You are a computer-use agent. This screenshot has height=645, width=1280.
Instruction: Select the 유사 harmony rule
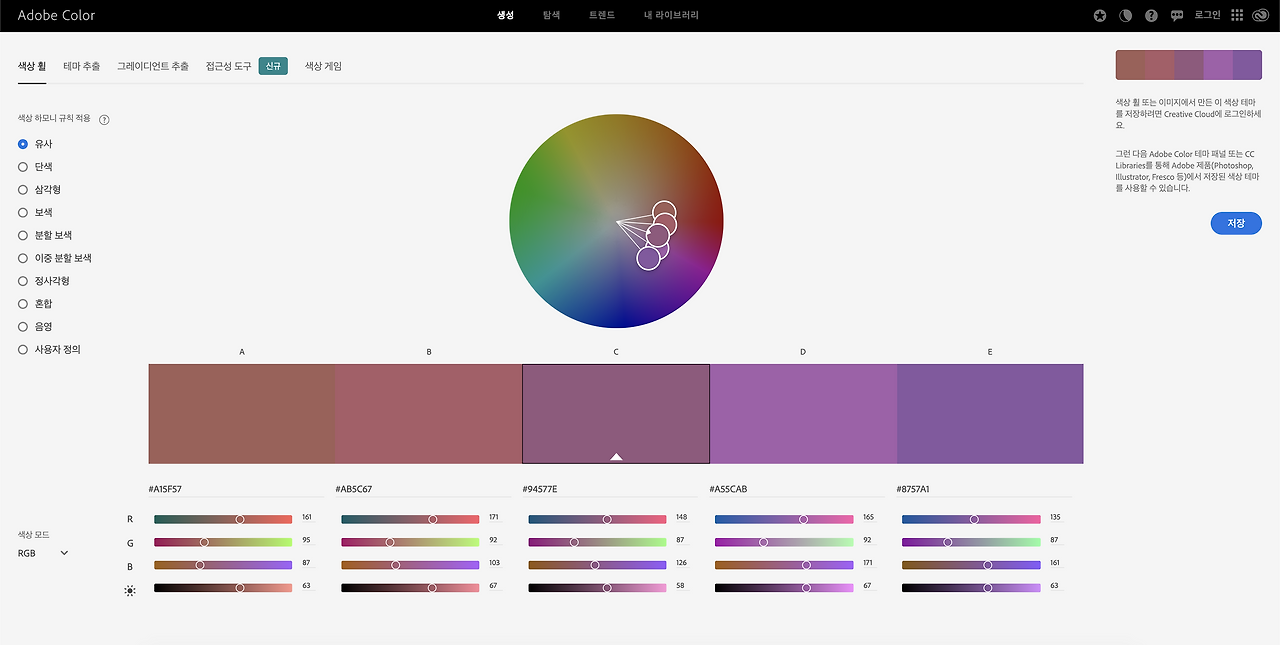23,144
